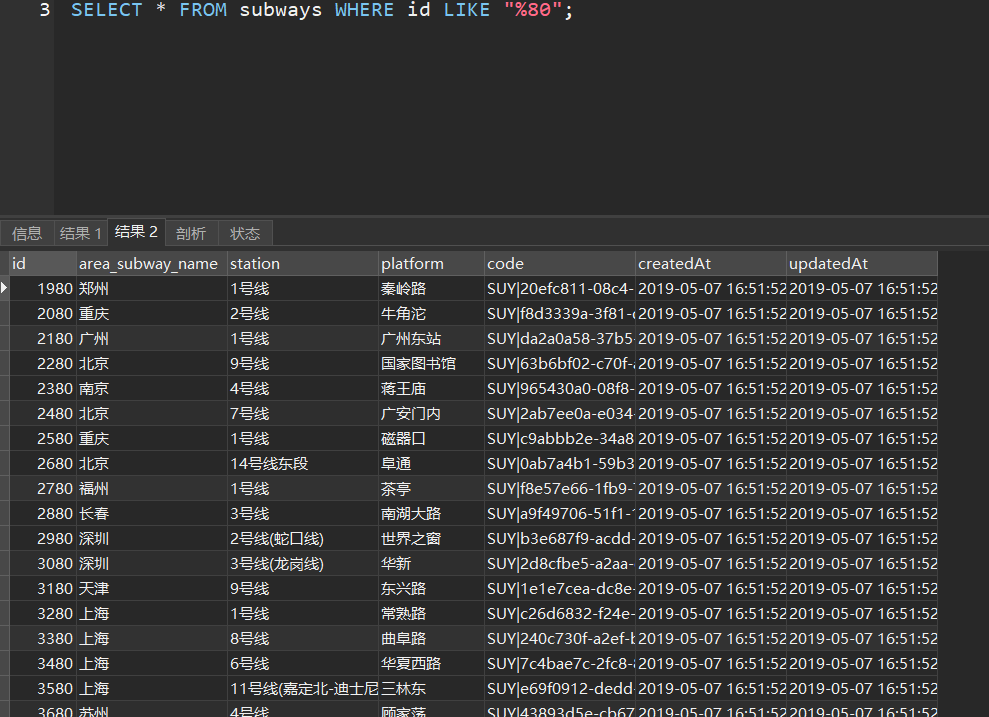Switch to the 结果 1 tab
Viewport: 989px width, 717px height.
pos(81,233)
